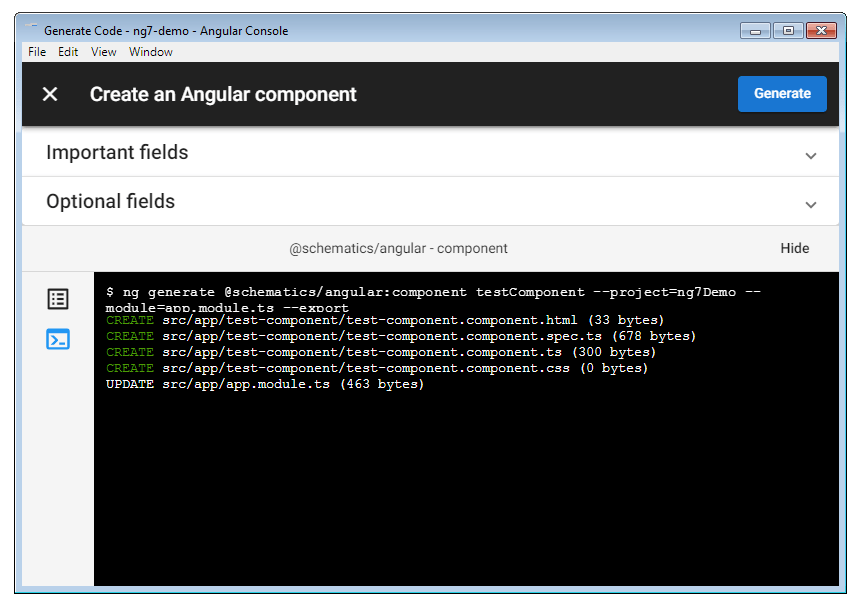Open the Window menu

pos(150,52)
